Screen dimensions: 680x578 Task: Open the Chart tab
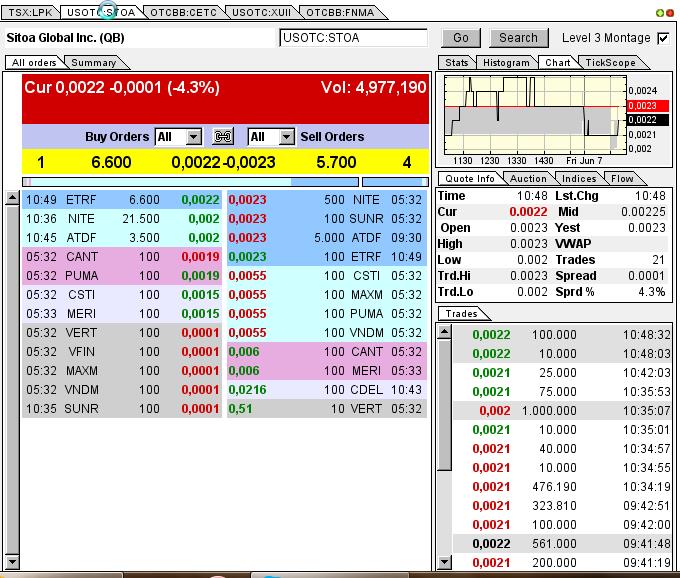(558, 62)
